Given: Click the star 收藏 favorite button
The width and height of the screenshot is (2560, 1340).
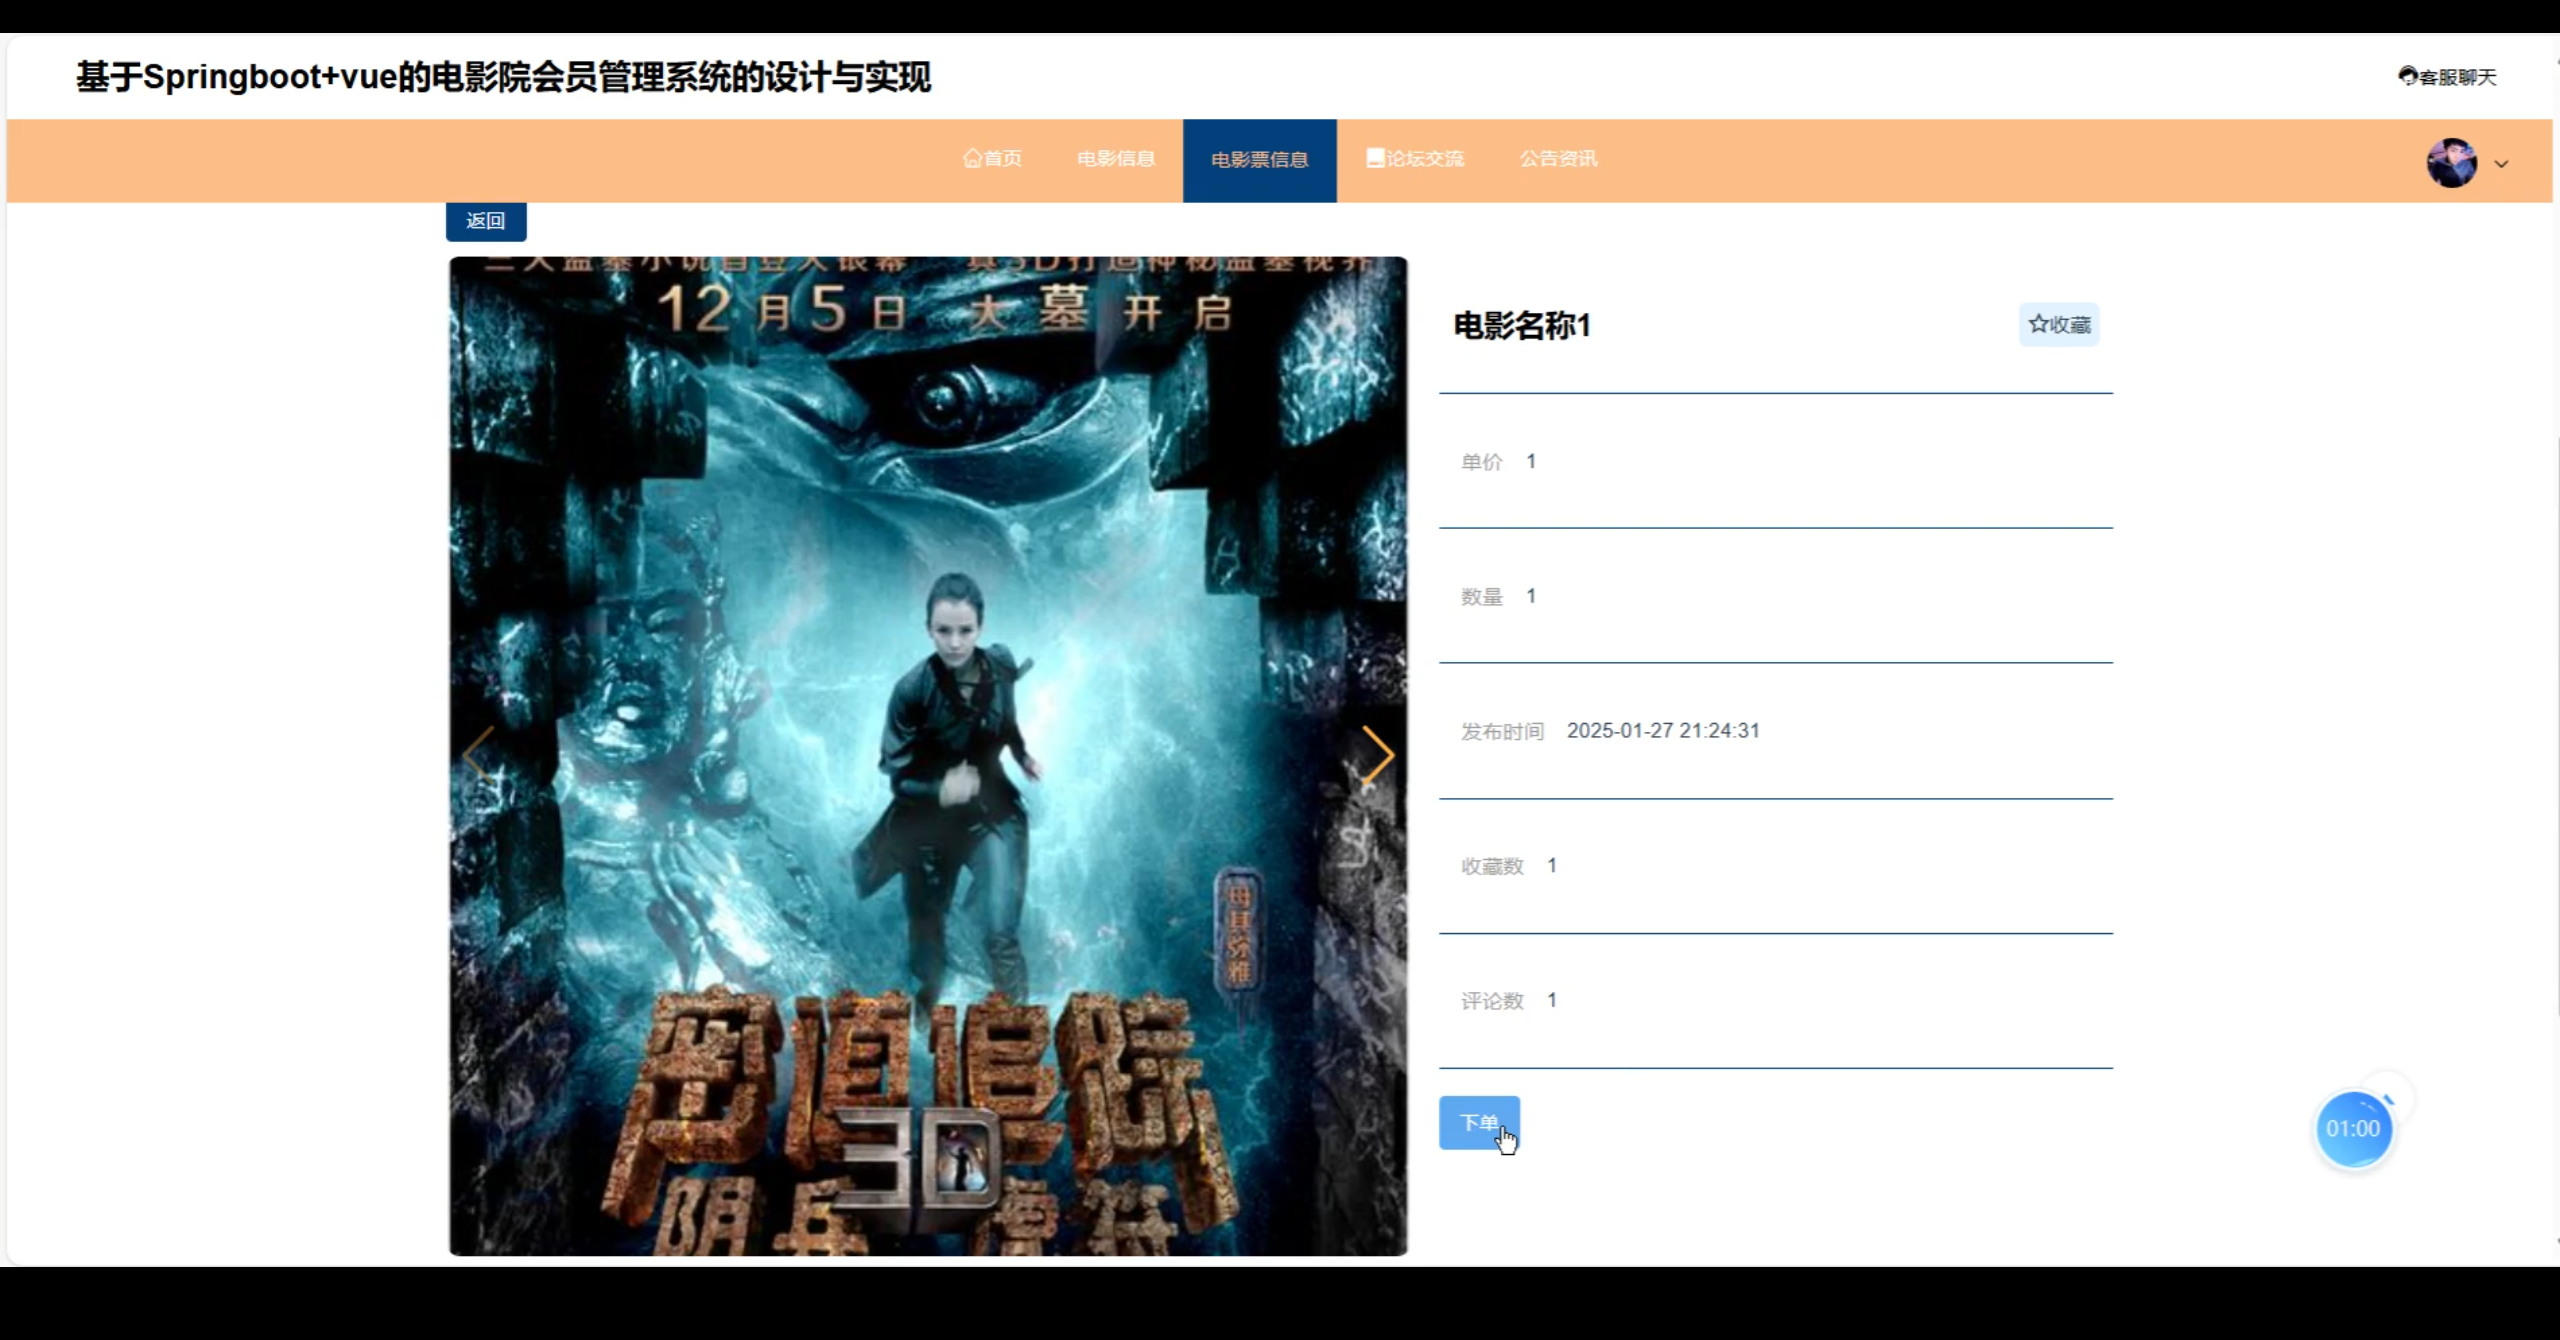Looking at the screenshot, I should (x=2059, y=325).
